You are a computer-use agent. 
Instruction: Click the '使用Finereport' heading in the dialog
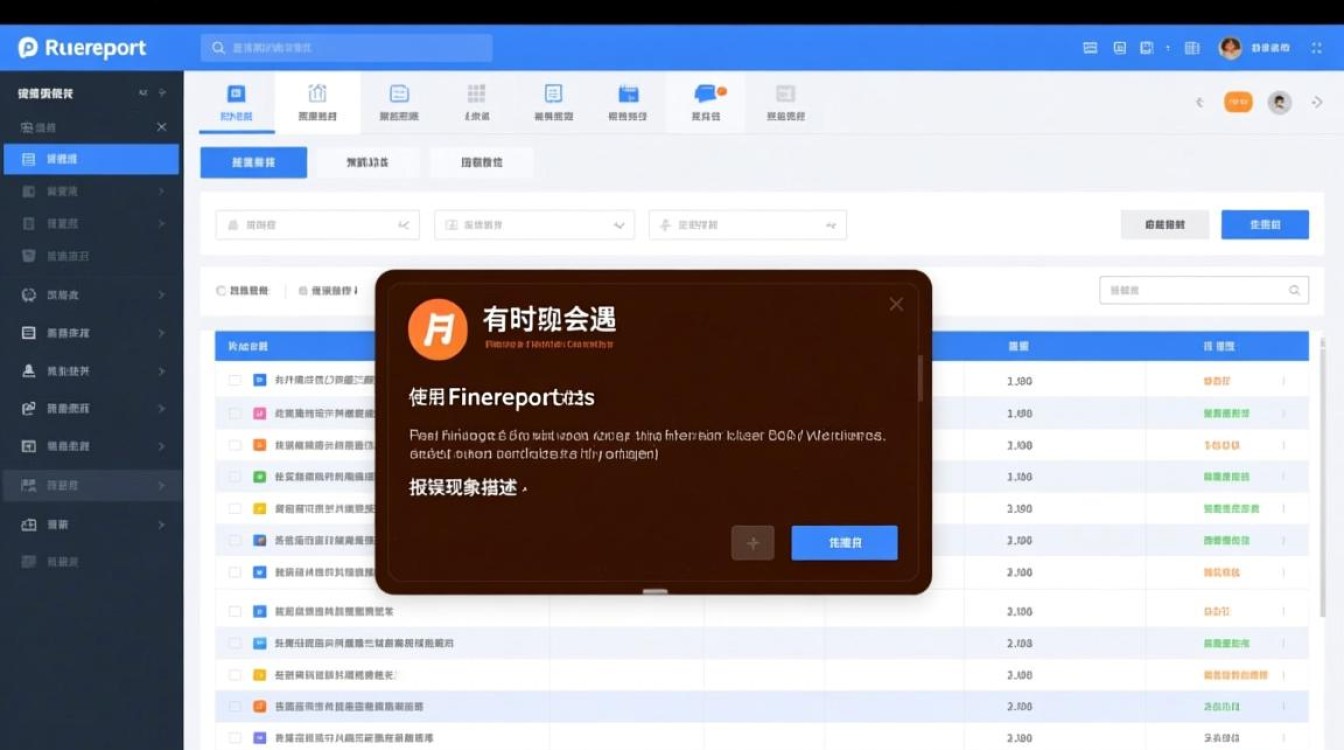tap(502, 397)
